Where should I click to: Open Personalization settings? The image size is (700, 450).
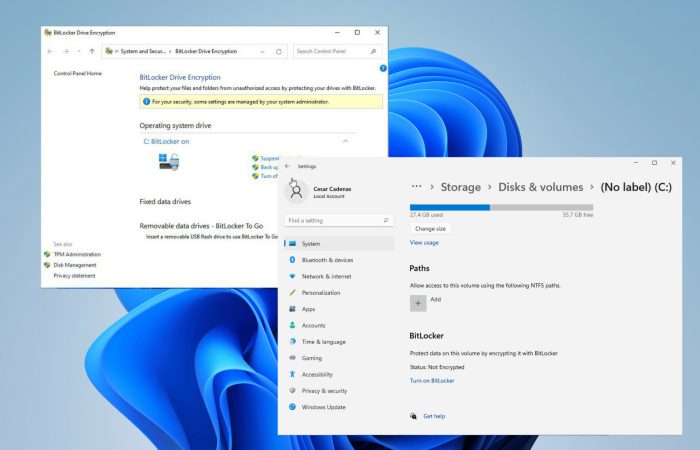pyautogui.click(x=339, y=292)
